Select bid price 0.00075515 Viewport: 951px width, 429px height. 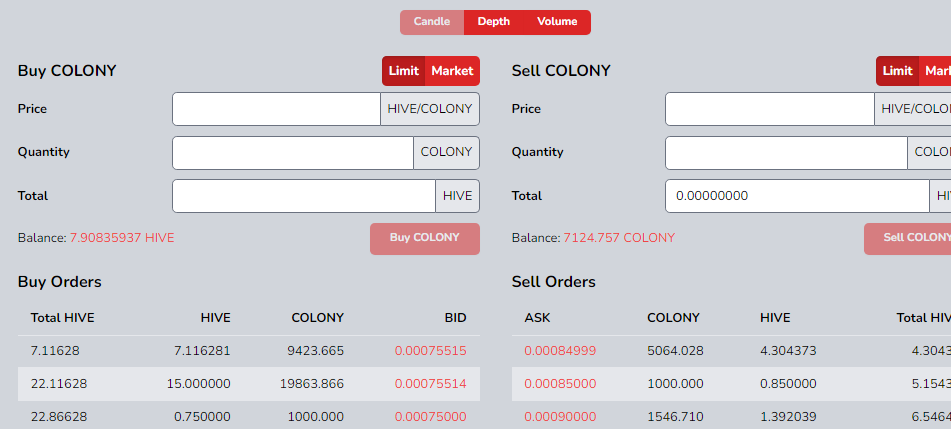[431, 351]
